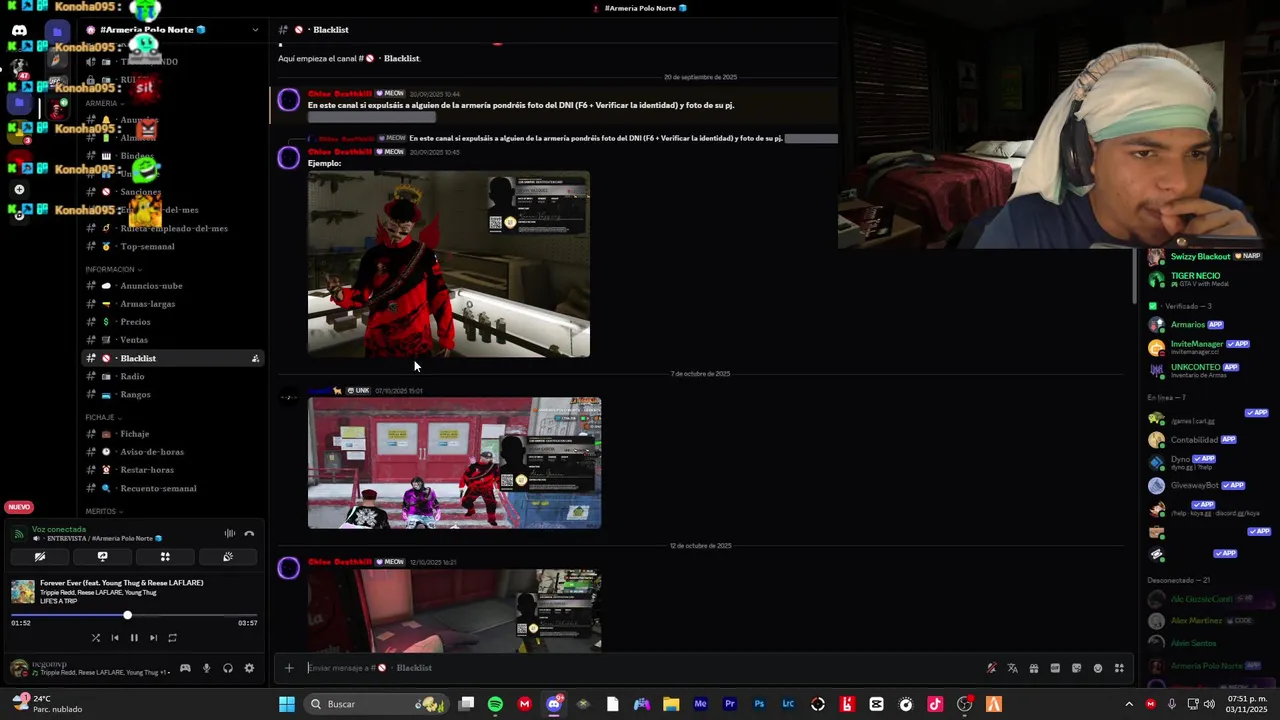This screenshot has height=720, width=1280.
Task: Show hidden system tray icons chevron
Action: (1129, 704)
